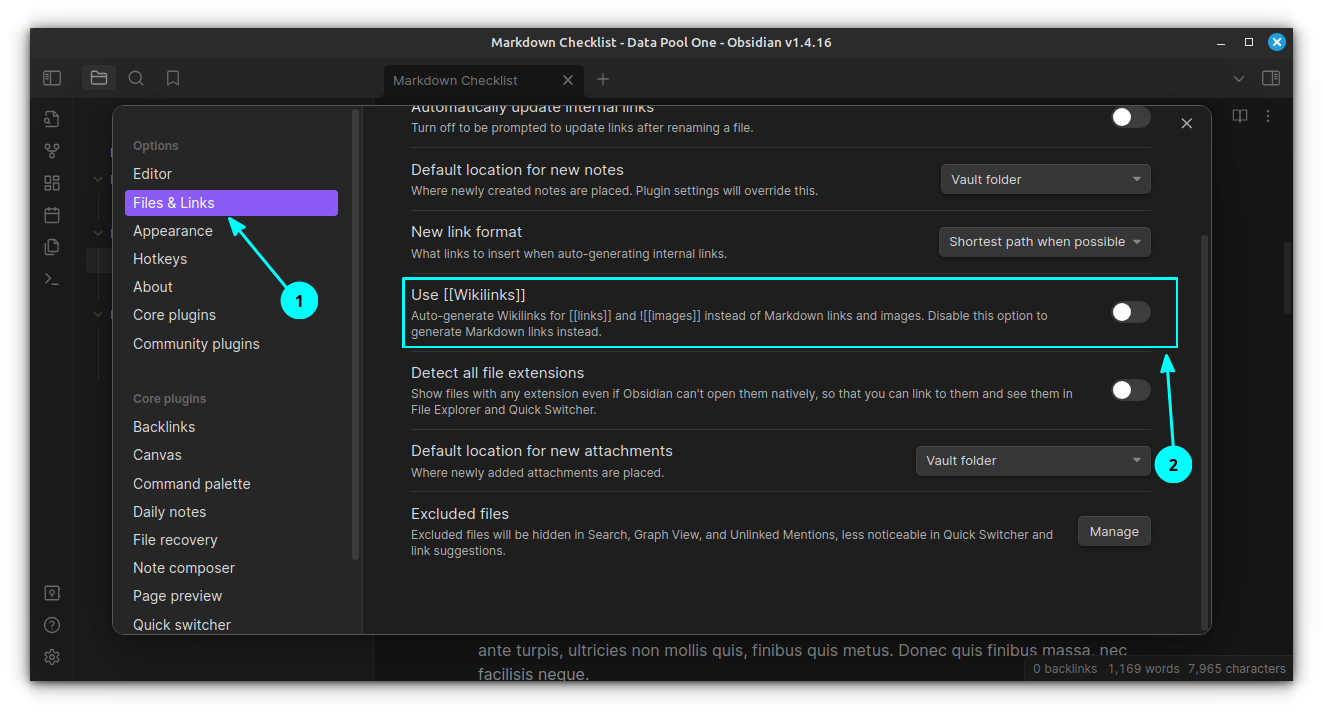Click the Manage excluded files button
The height and width of the screenshot is (713, 1323).
[x=1113, y=531]
